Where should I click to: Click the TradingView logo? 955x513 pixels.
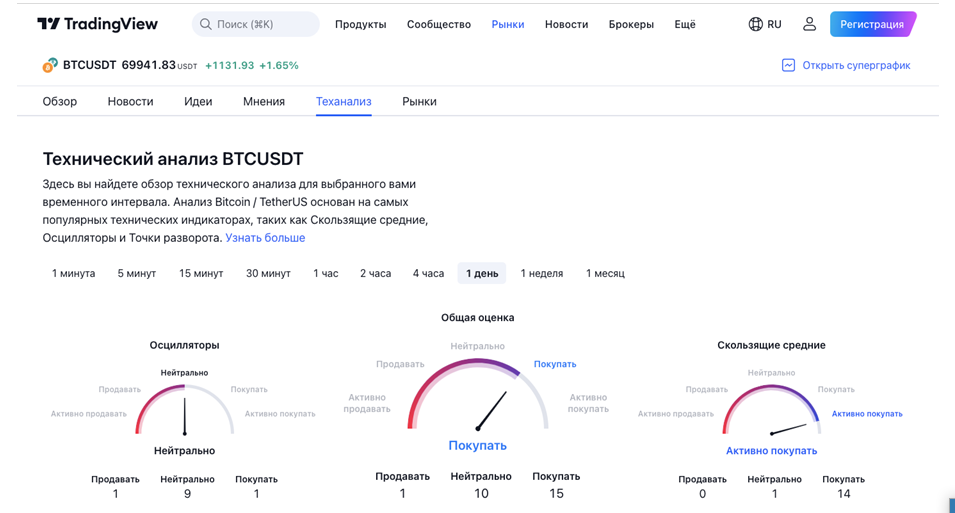pos(97,24)
